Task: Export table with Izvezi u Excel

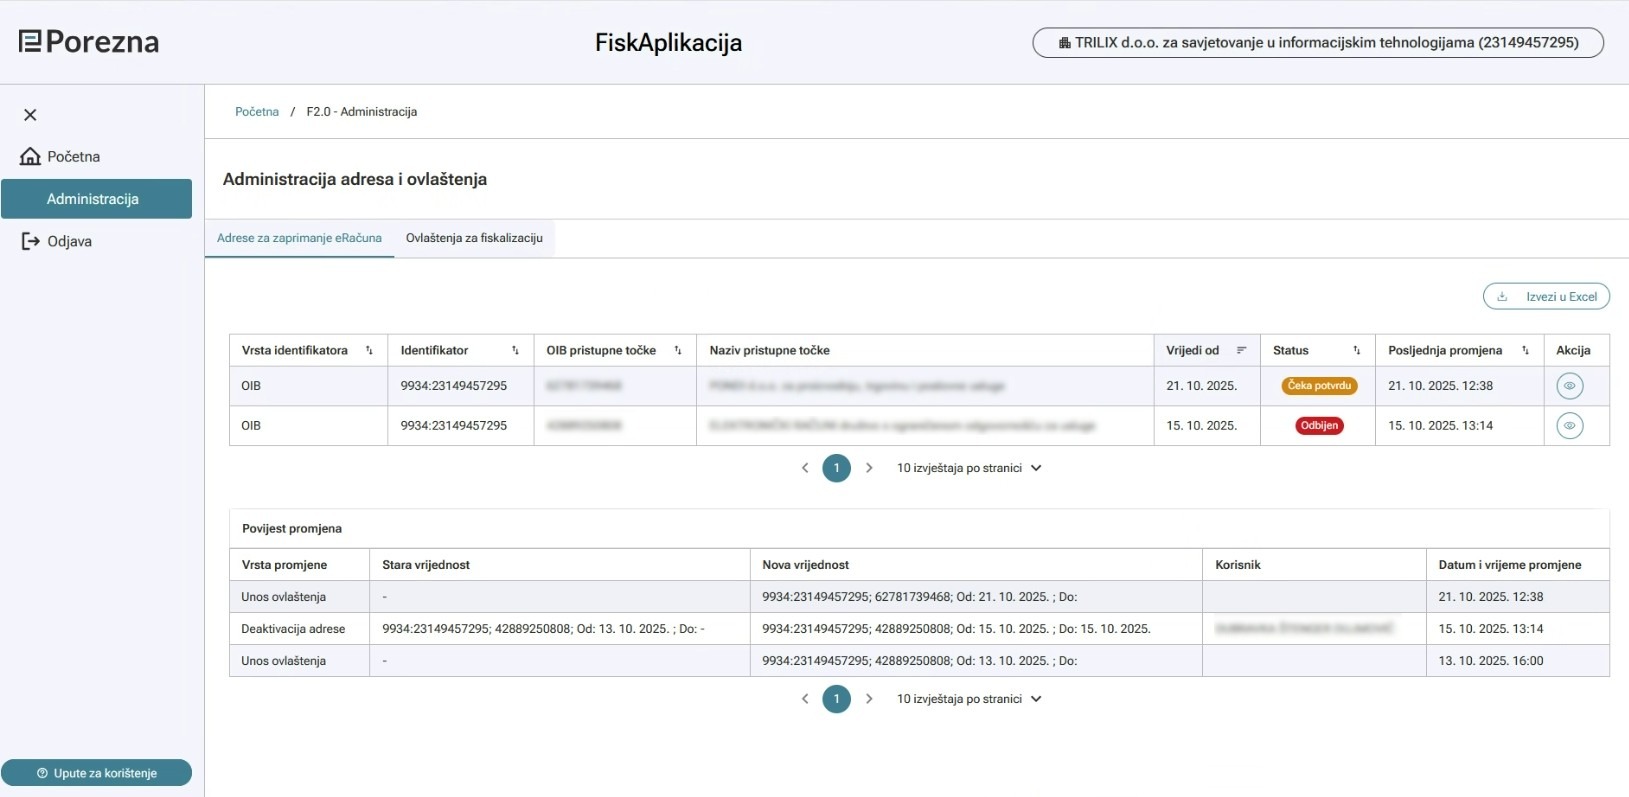Action: coord(1546,297)
